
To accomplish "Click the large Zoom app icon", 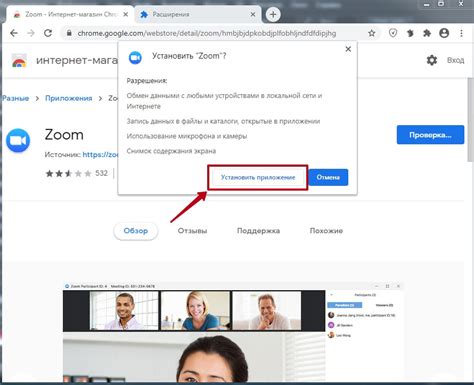I will click(x=18, y=140).
